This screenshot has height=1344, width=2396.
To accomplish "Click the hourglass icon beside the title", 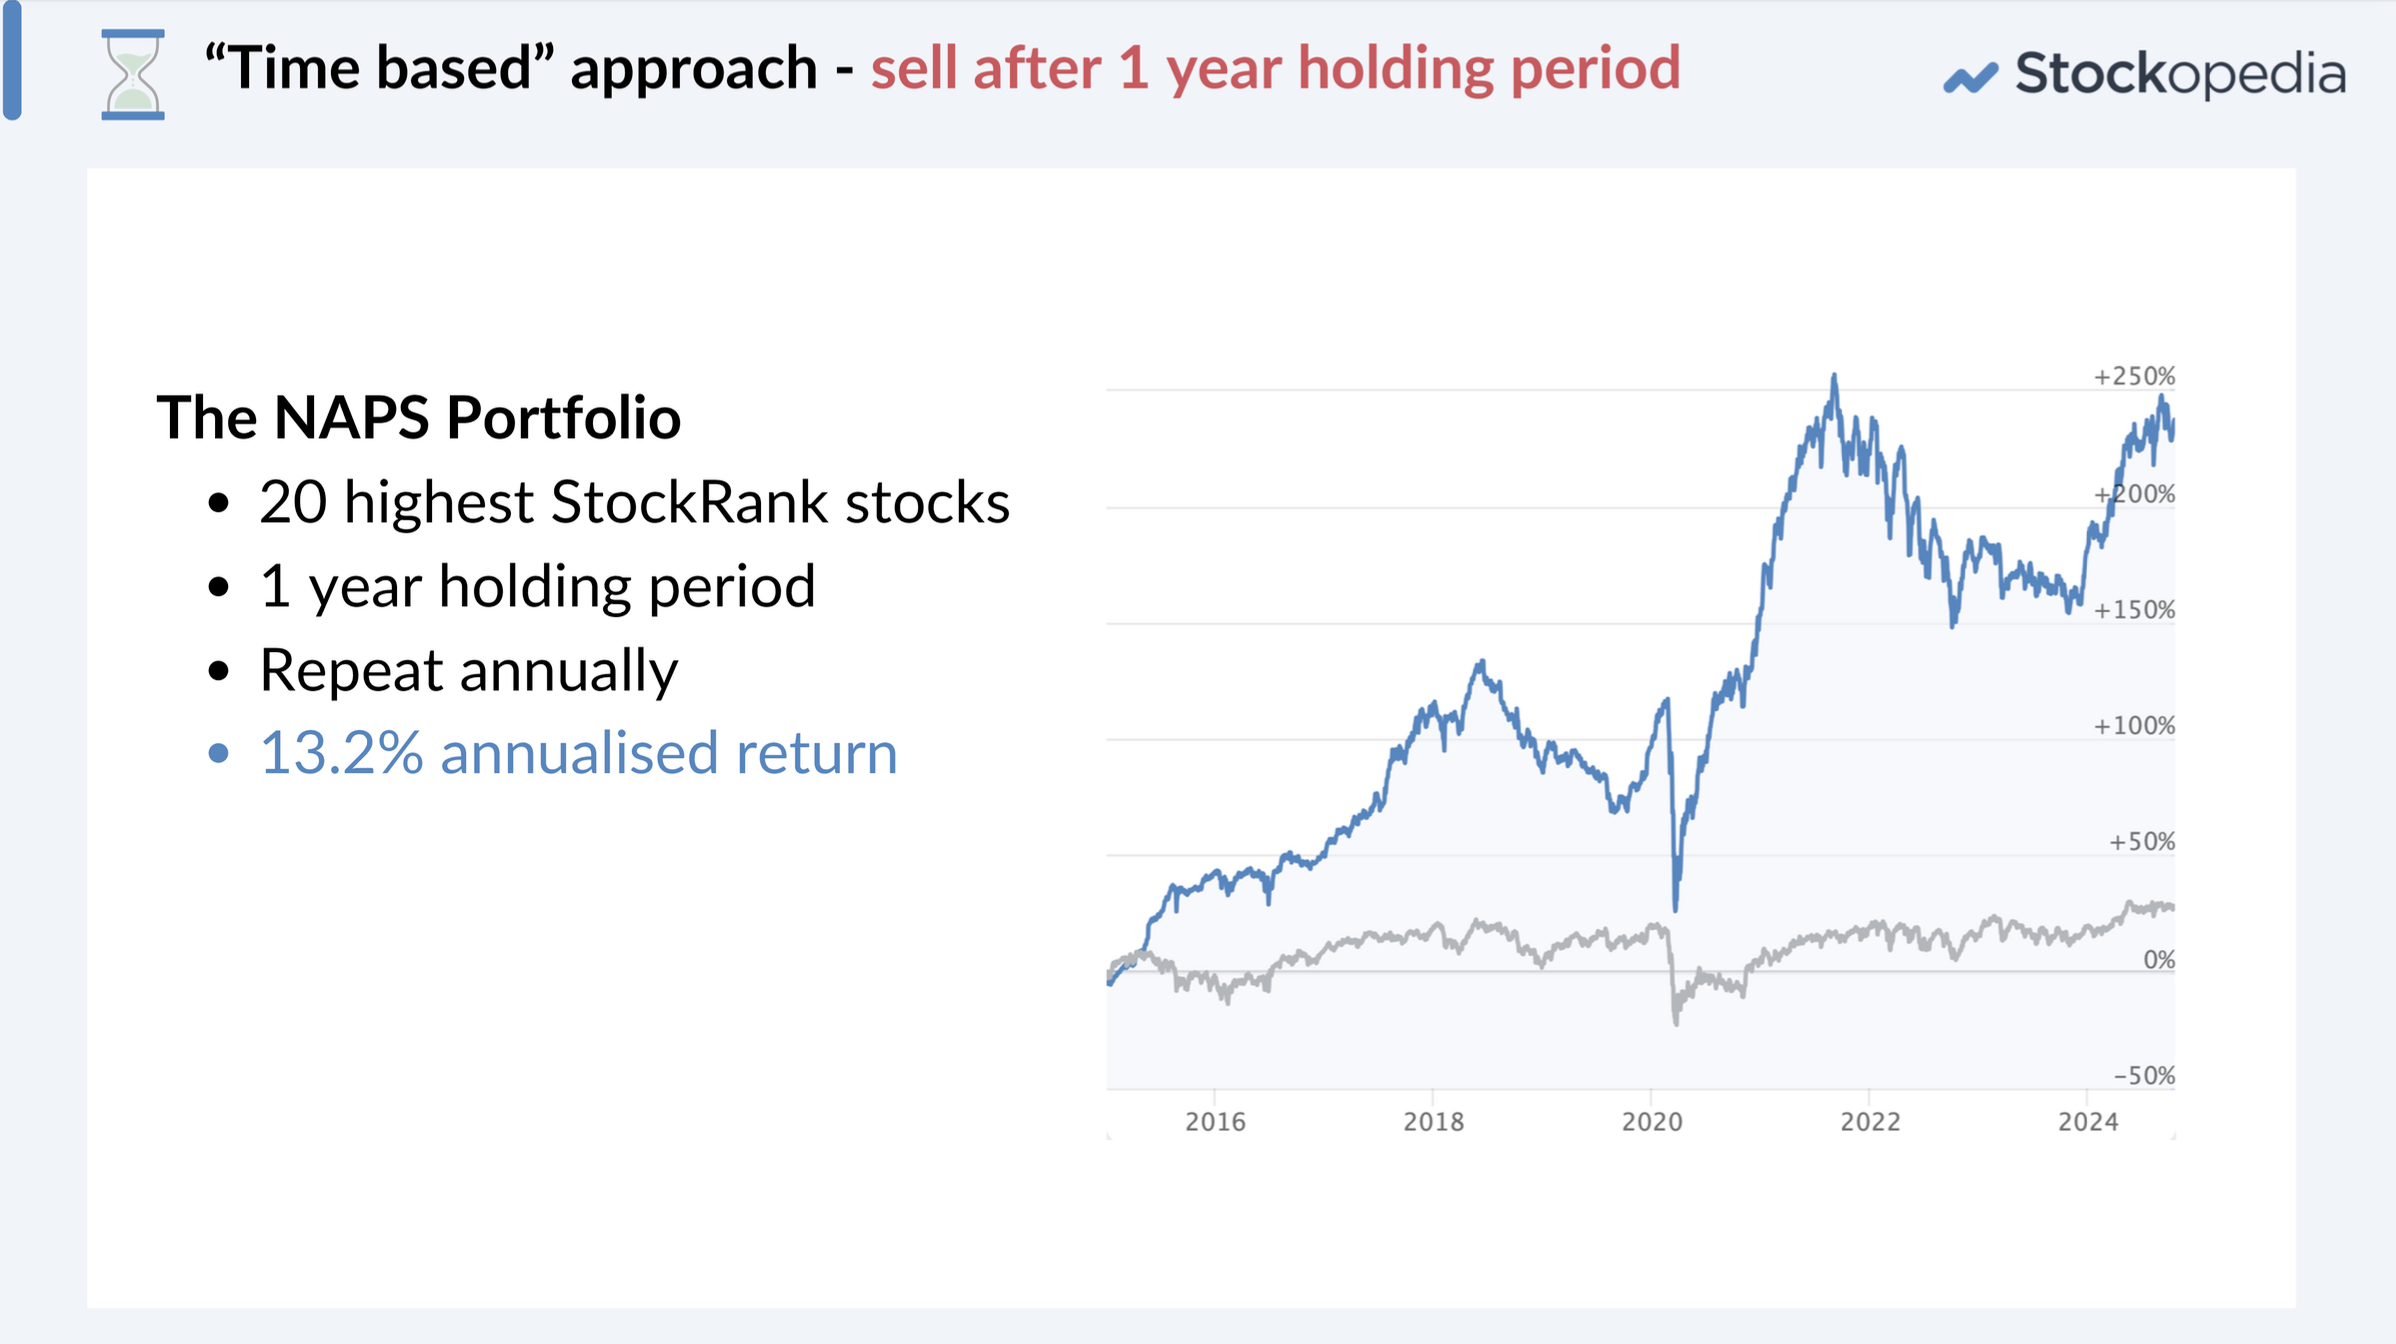I will pyautogui.click(x=133, y=75).
